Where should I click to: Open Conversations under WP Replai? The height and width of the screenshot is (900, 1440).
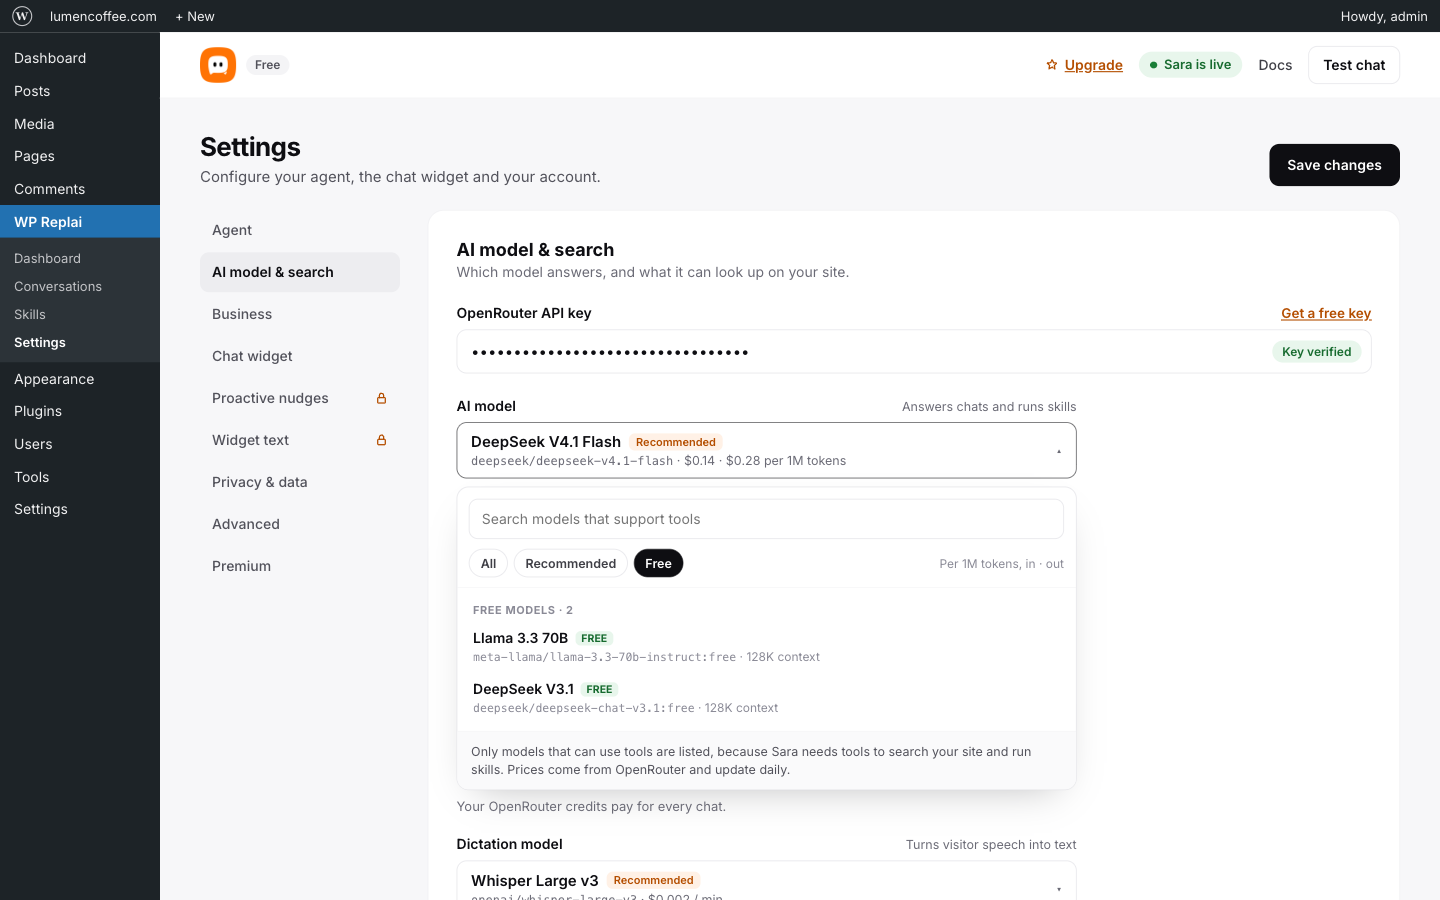point(80,286)
